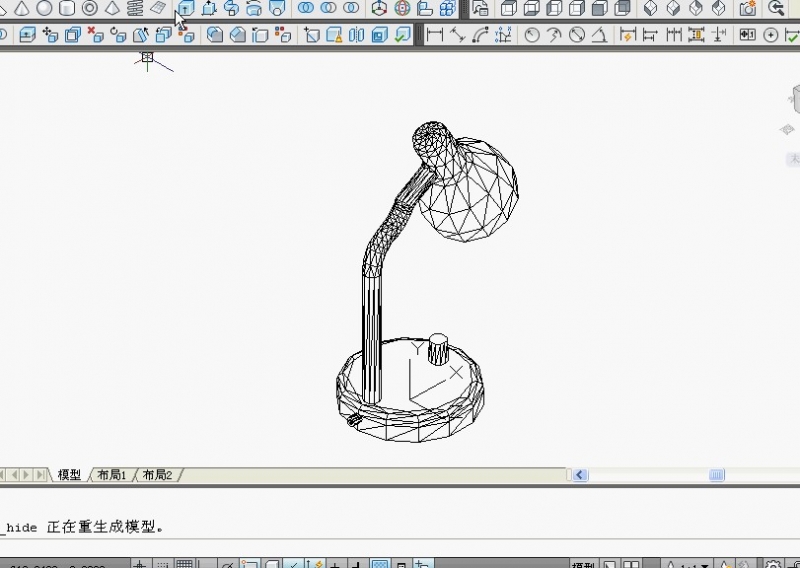Apply the Union boolean operation
The image size is (800, 568).
pos(306,8)
